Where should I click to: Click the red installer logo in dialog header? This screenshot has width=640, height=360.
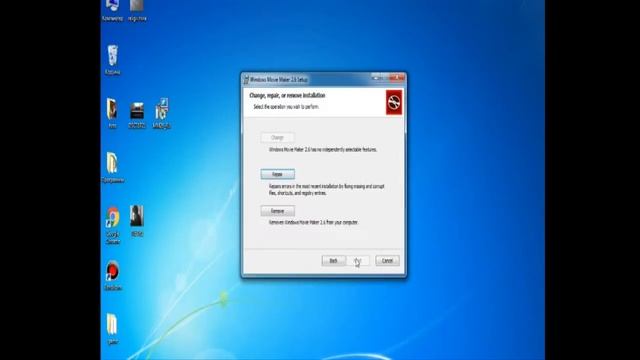coord(394,102)
